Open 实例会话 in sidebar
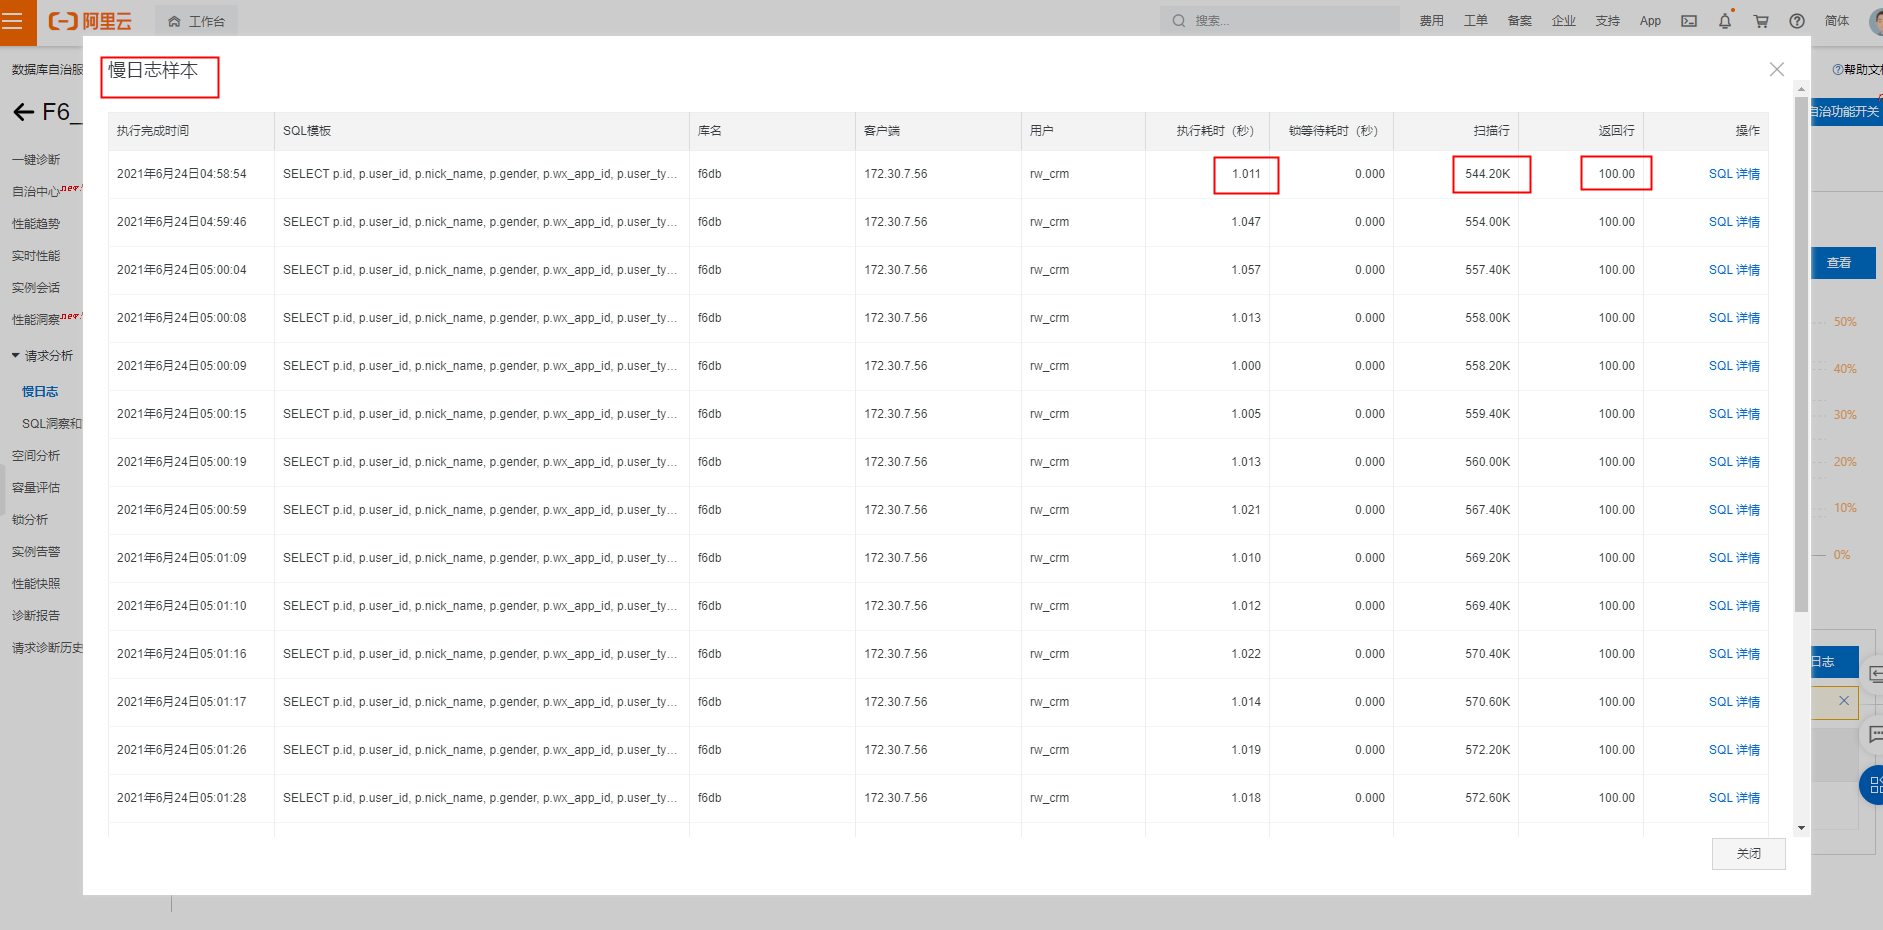The width and height of the screenshot is (1883, 930). coord(36,288)
